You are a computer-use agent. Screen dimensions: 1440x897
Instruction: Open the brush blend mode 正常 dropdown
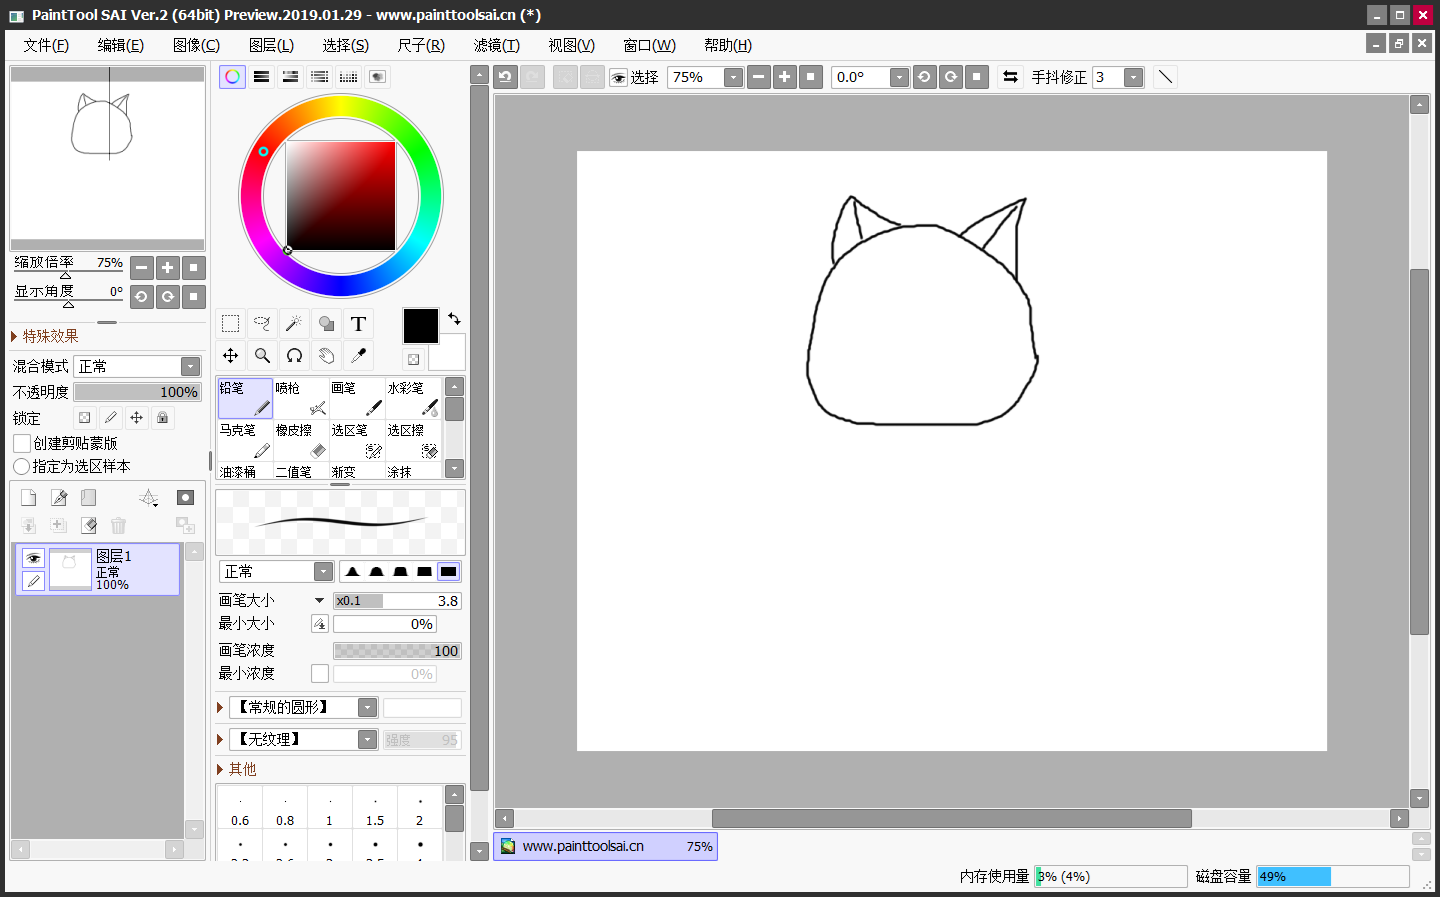coord(276,572)
